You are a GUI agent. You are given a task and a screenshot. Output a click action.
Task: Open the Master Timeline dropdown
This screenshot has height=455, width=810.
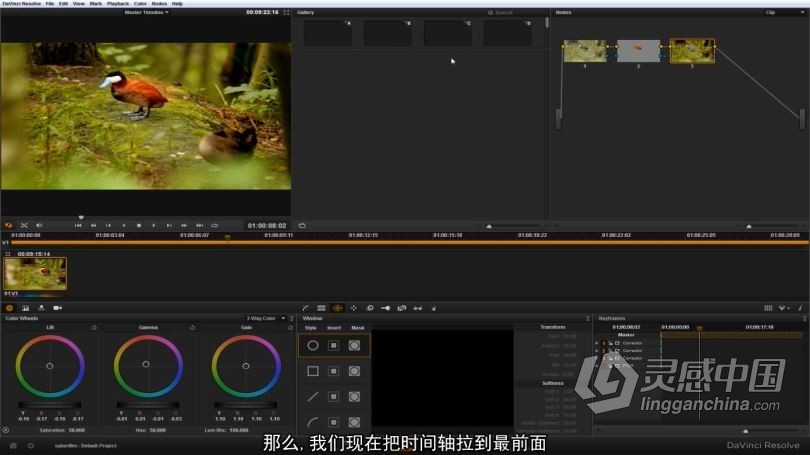click(x=146, y=12)
